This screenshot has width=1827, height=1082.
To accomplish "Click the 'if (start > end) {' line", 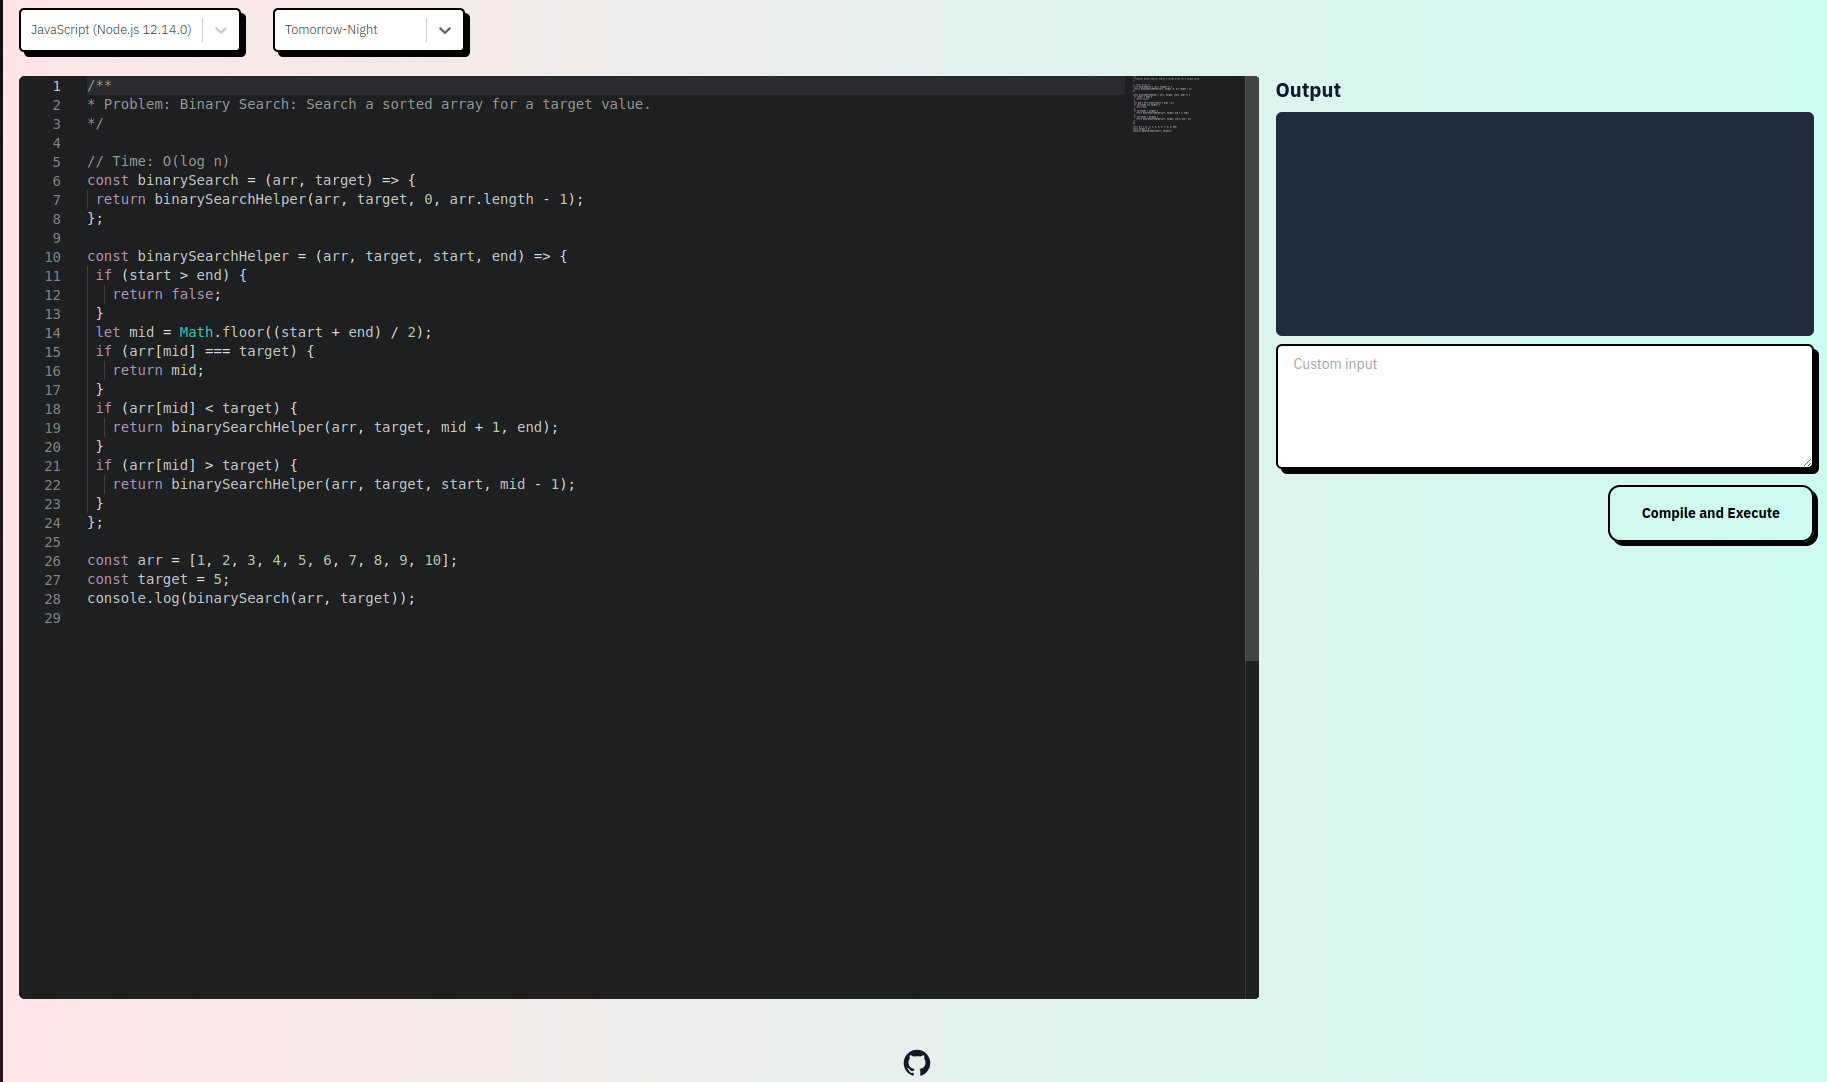I will tap(171, 275).
